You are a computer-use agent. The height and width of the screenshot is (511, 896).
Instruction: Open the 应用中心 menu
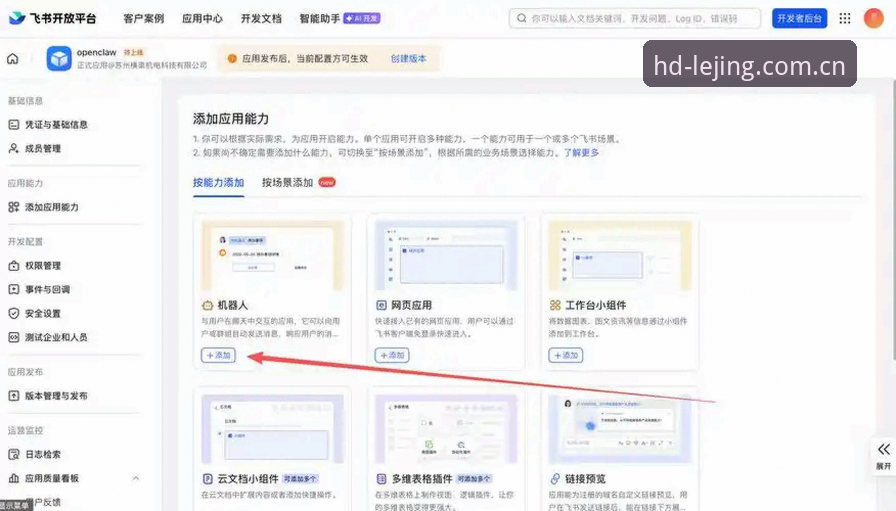(x=202, y=18)
